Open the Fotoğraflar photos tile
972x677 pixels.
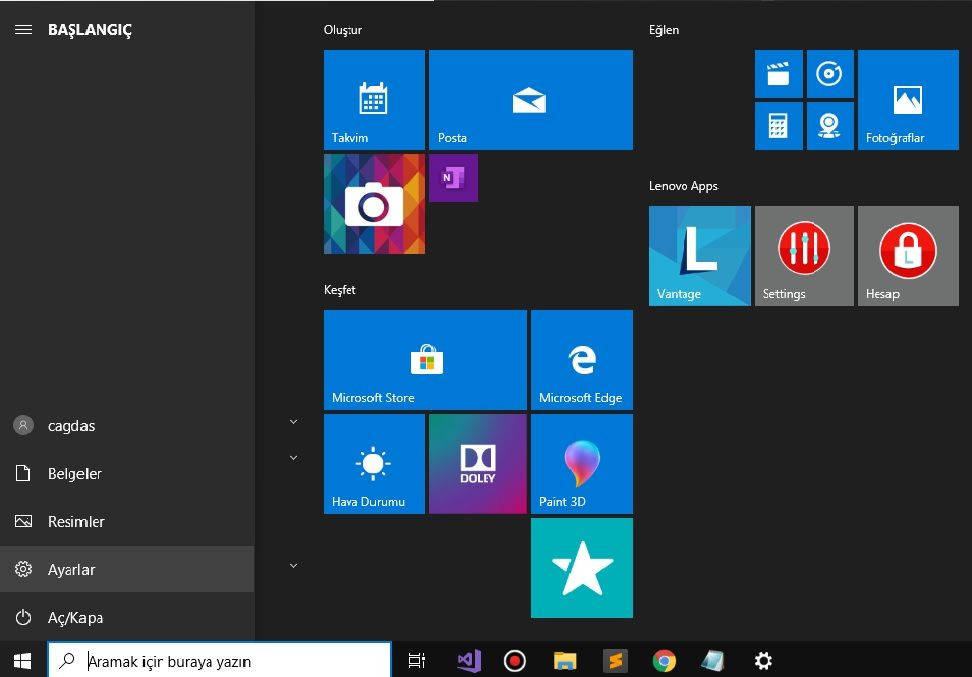tap(908, 100)
